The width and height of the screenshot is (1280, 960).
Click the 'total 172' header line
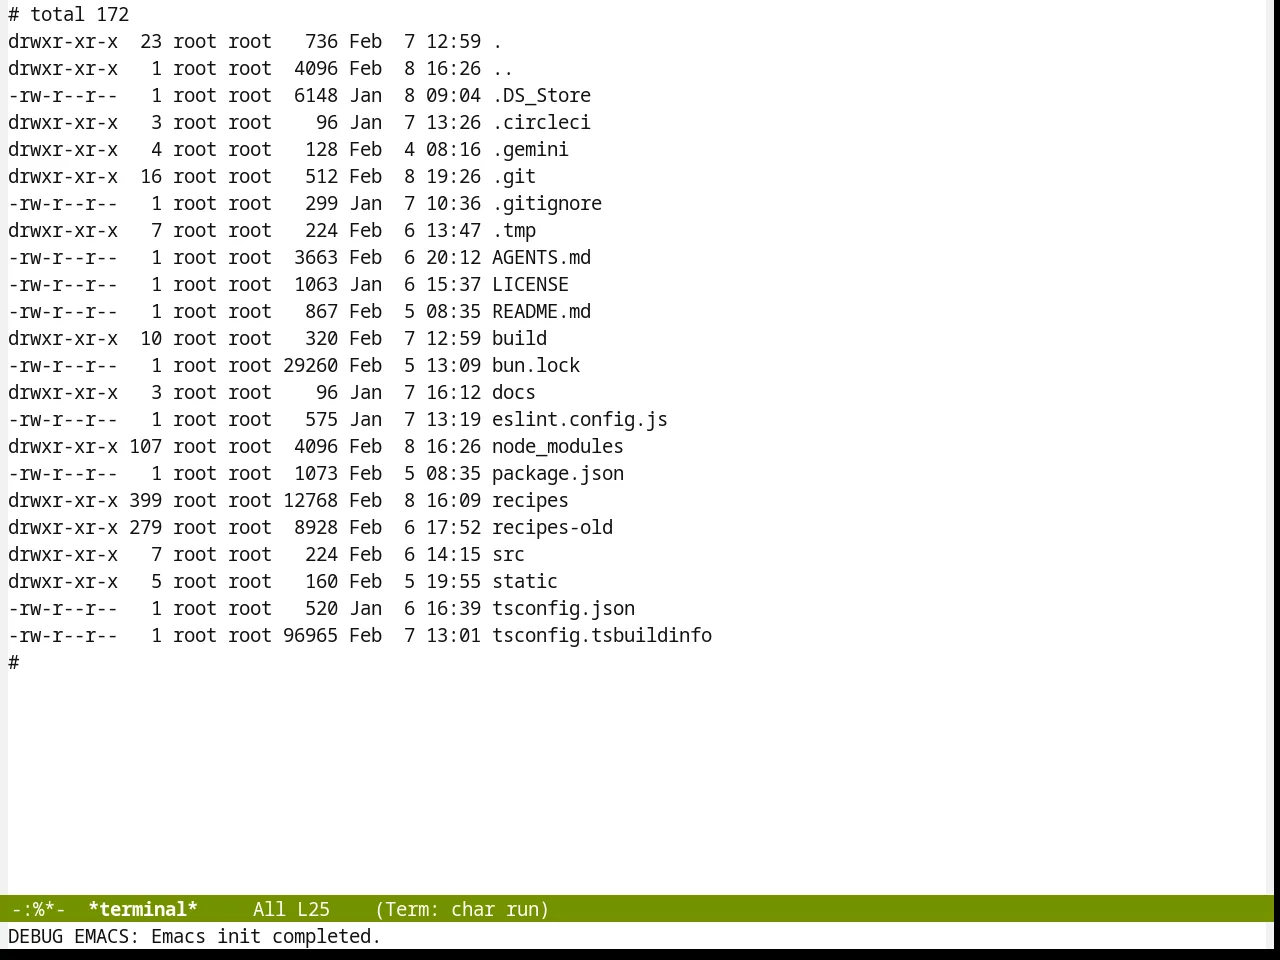point(69,14)
